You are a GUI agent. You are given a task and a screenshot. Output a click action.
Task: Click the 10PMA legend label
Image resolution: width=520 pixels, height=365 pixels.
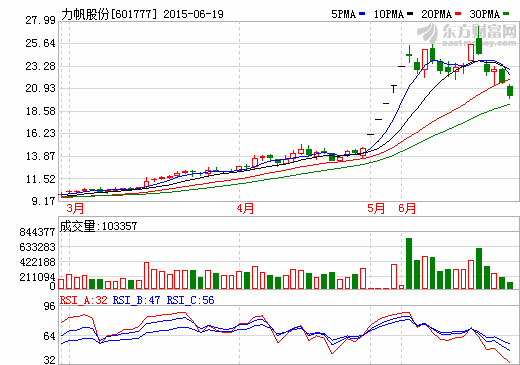click(x=389, y=14)
